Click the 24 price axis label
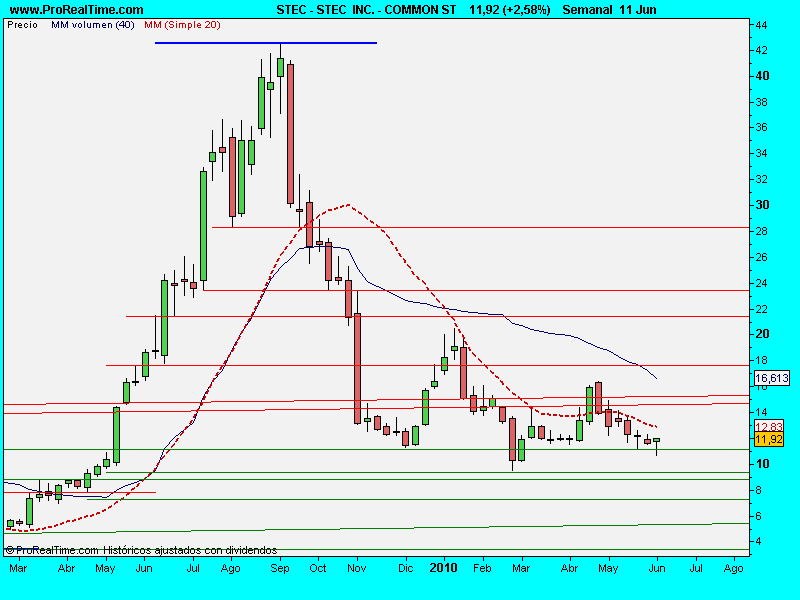The height and width of the screenshot is (600, 800). (762, 283)
